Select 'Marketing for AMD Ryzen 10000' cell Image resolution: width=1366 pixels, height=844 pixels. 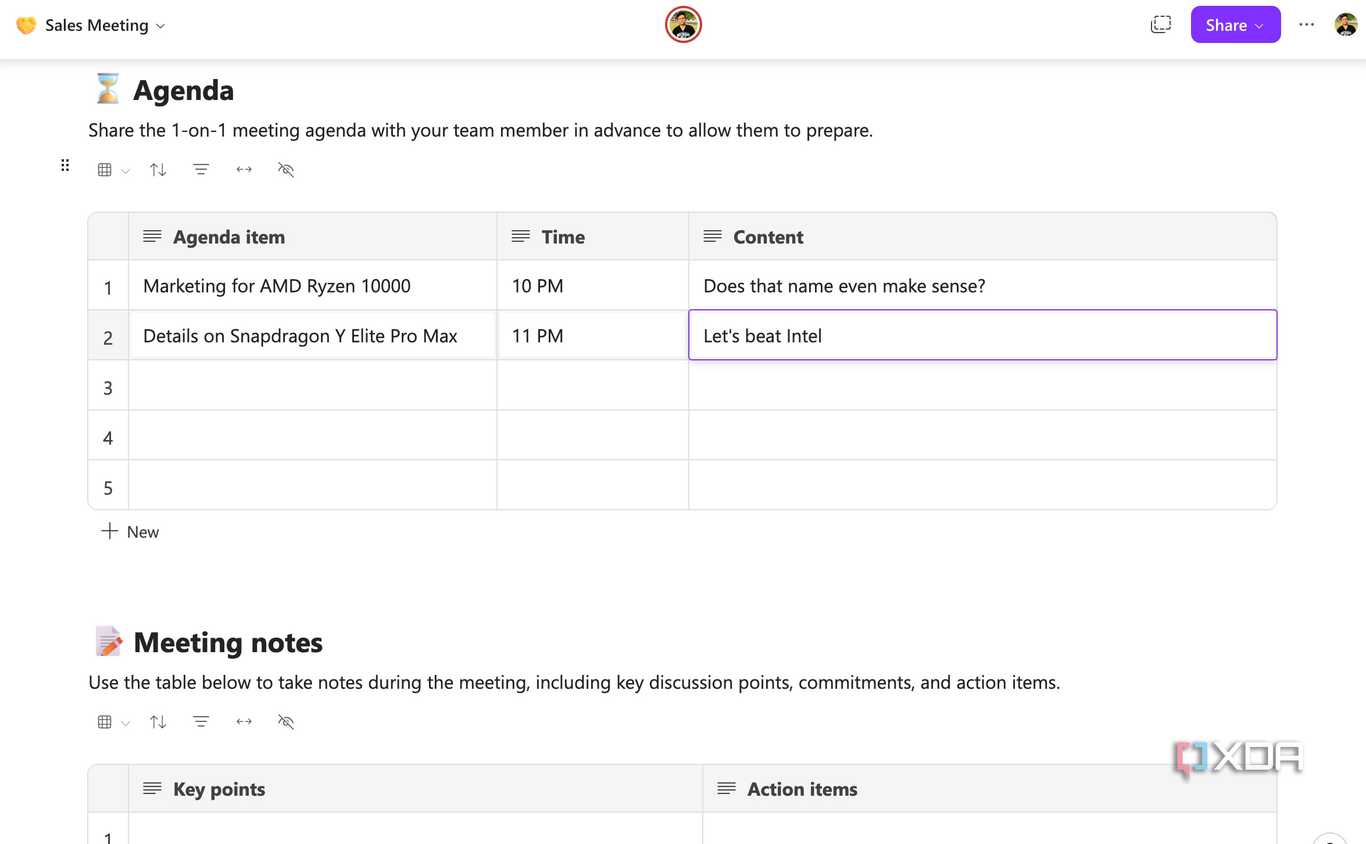tap(312, 286)
